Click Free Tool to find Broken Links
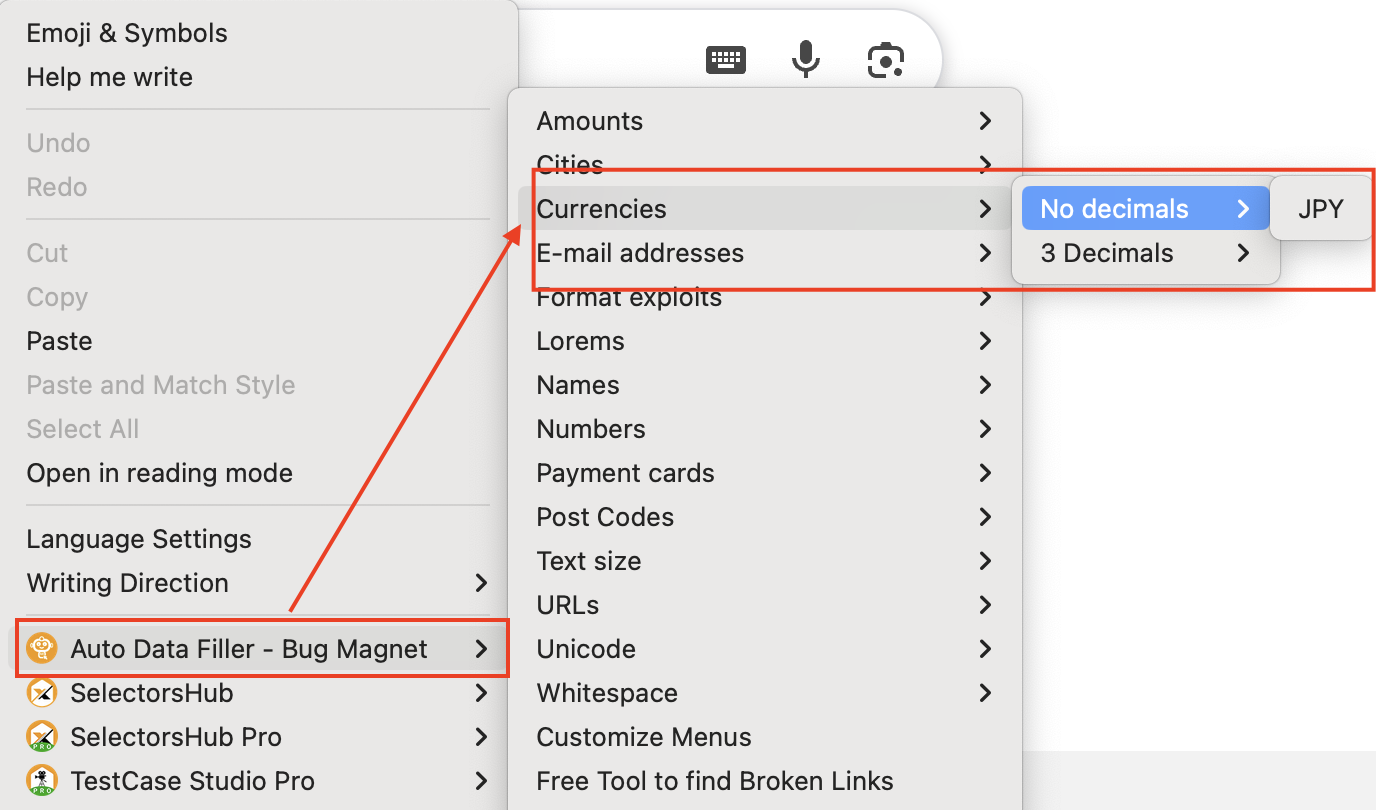Screen dimensions: 1376x810 click(x=715, y=781)
